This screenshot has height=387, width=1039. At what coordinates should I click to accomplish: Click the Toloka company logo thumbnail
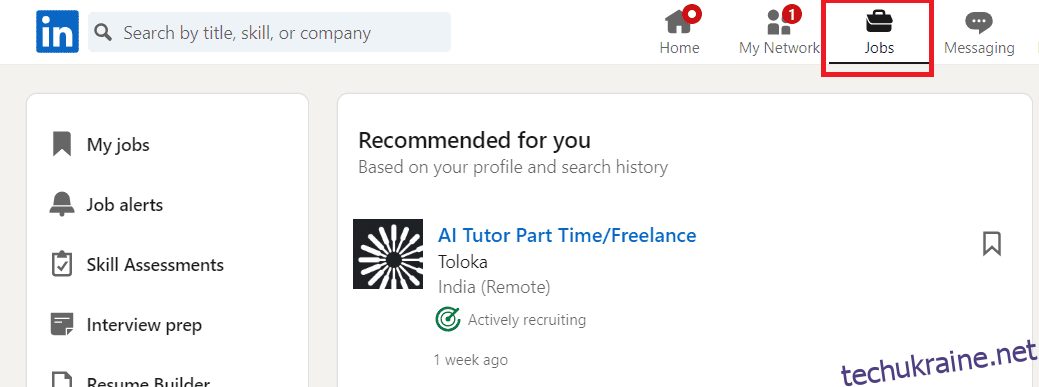(x=388, y=254)
